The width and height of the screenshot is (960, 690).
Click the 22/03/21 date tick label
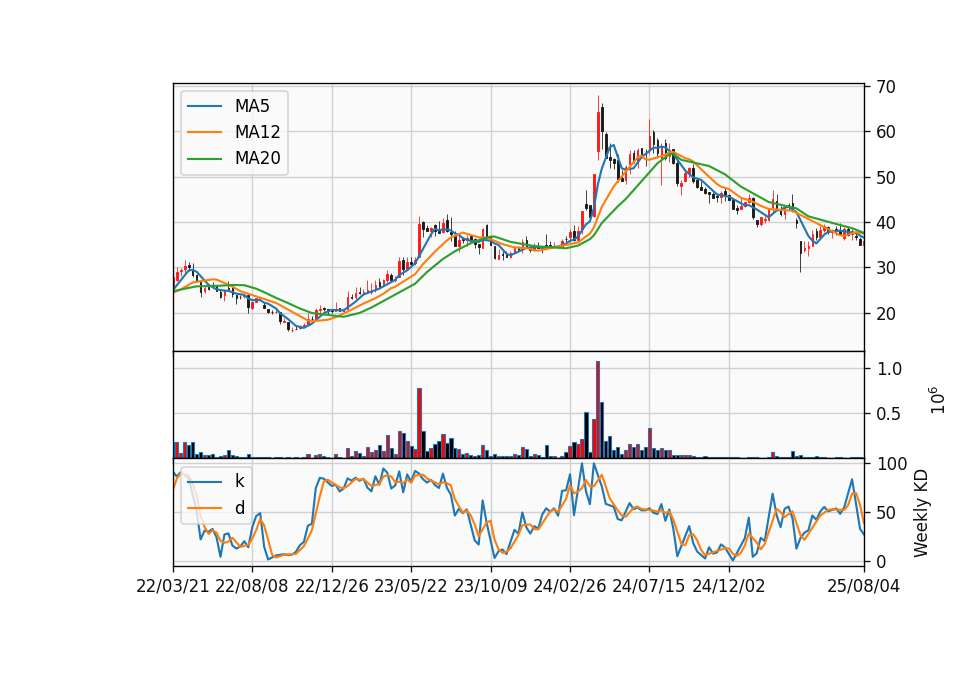tap(173, 586)
